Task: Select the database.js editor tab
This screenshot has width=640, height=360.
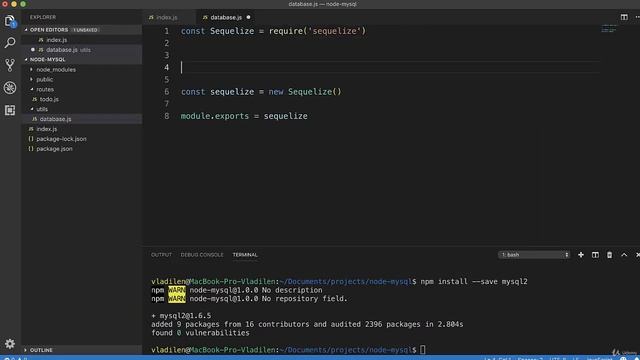Action: click(226, 17)
